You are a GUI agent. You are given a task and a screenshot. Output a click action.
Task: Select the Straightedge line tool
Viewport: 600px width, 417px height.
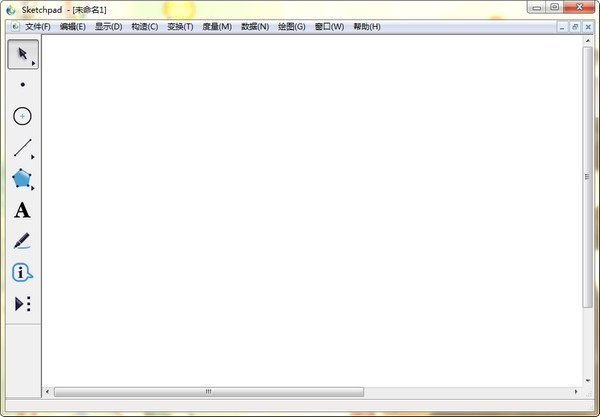[x=22, y=148]
